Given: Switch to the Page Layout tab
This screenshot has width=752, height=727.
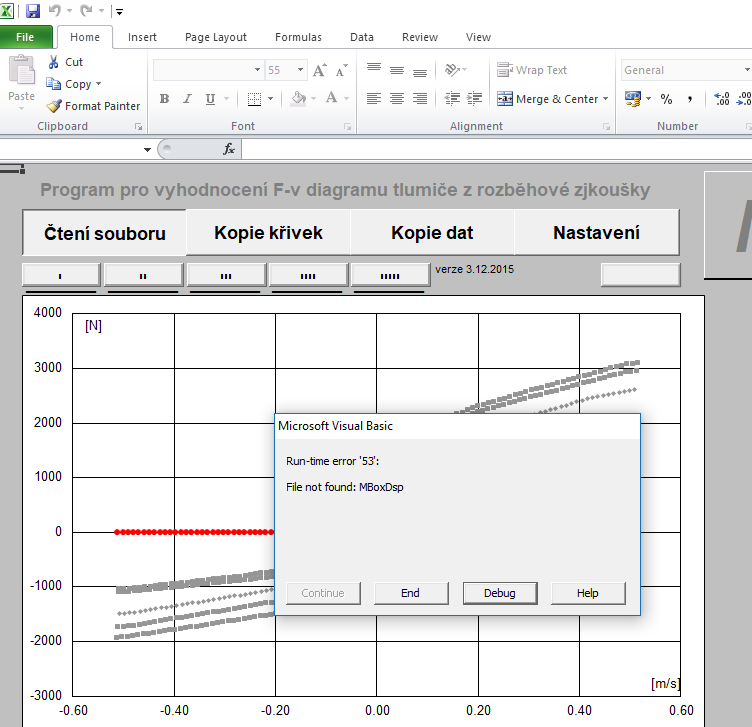Looking at the screenshot, I should coord(215,37).
